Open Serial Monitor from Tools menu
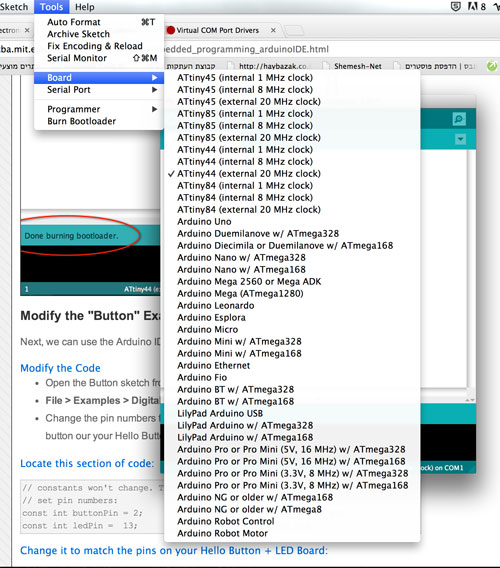This screenshot has height=568, width=500. [99, 58]
